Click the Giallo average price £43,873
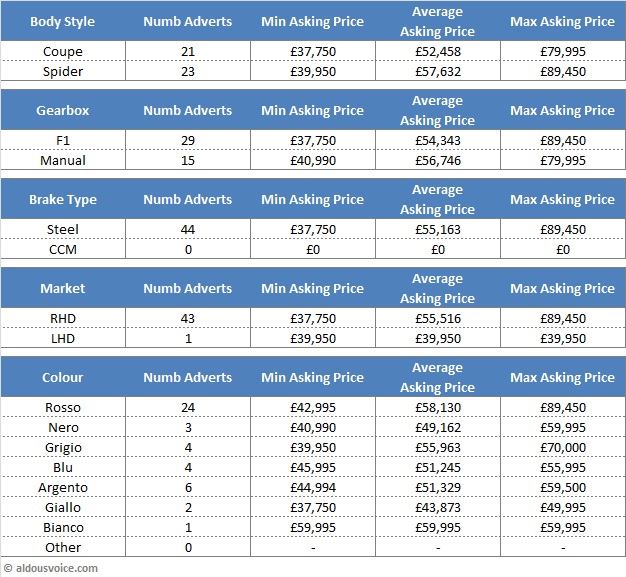626x577 pixels. (437, 507)
